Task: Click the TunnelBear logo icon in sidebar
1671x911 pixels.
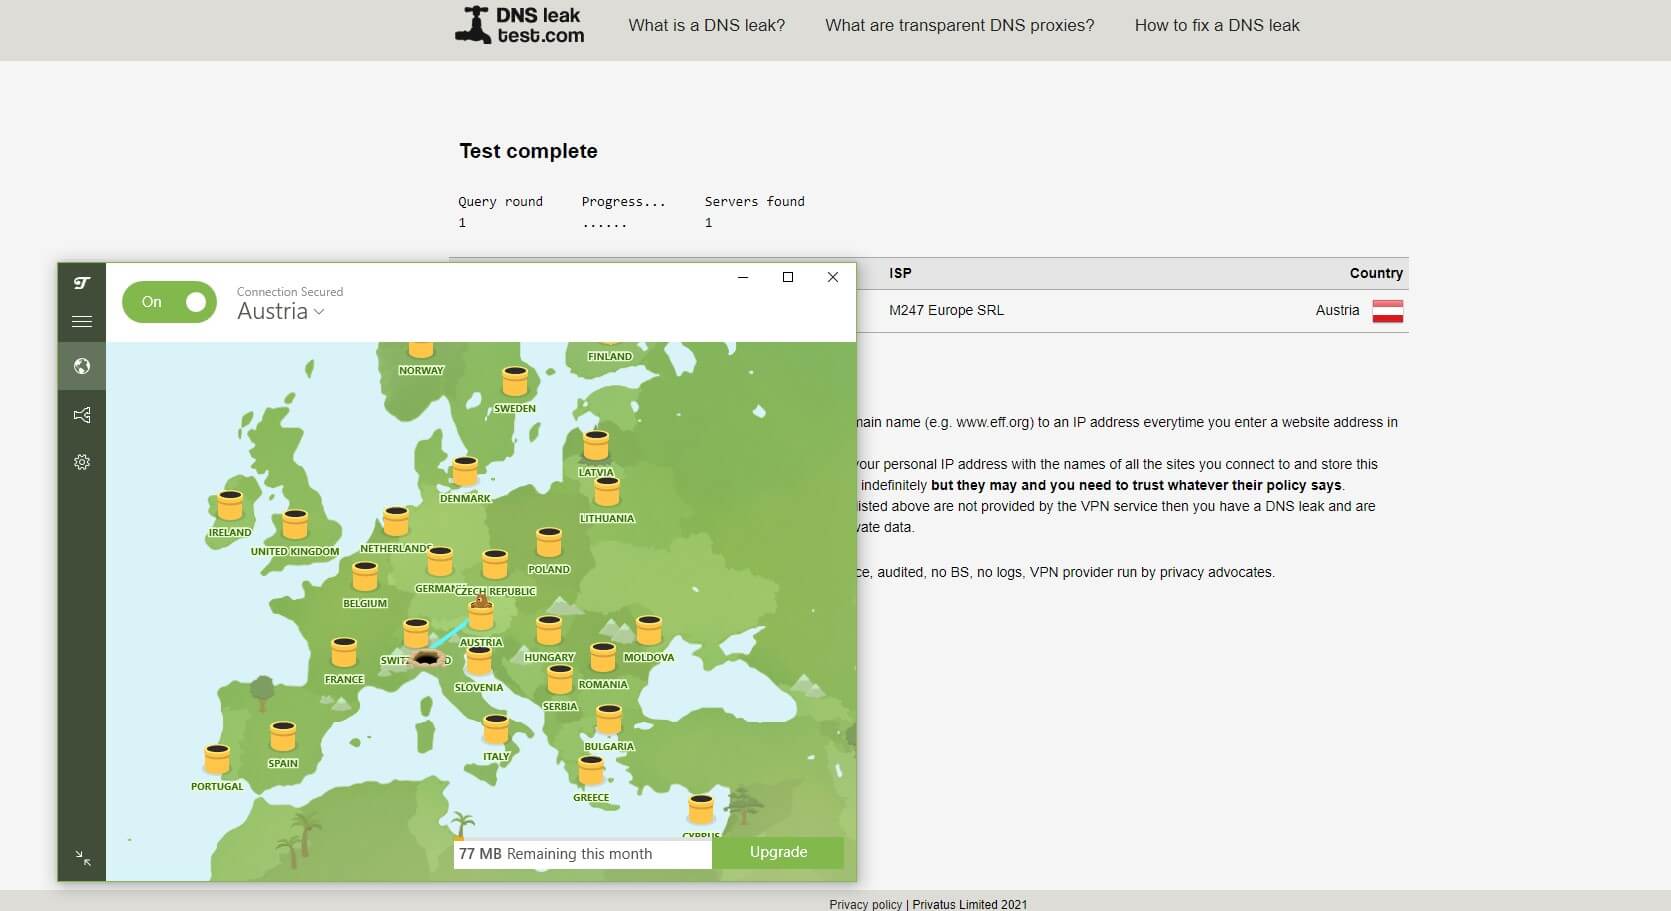Action: tap(82, 283)
